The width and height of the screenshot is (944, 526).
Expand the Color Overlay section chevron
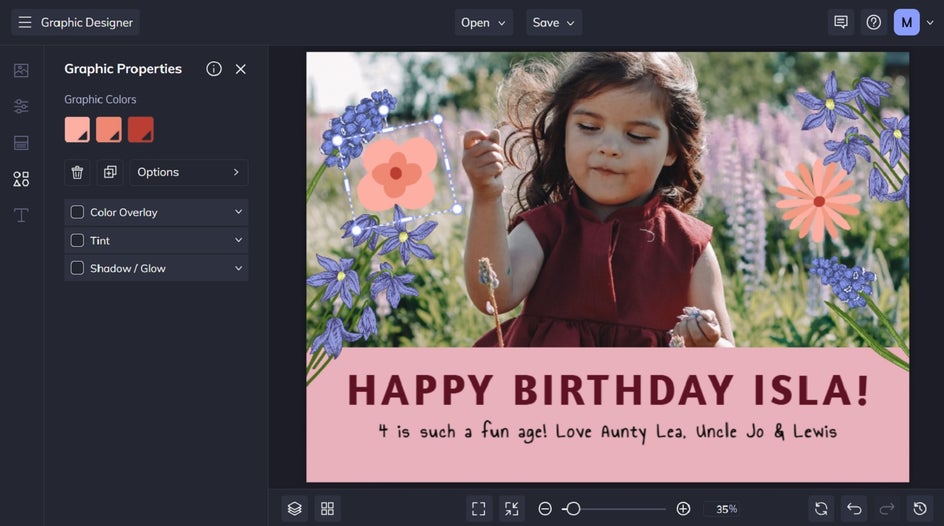[x=238, y=212]
